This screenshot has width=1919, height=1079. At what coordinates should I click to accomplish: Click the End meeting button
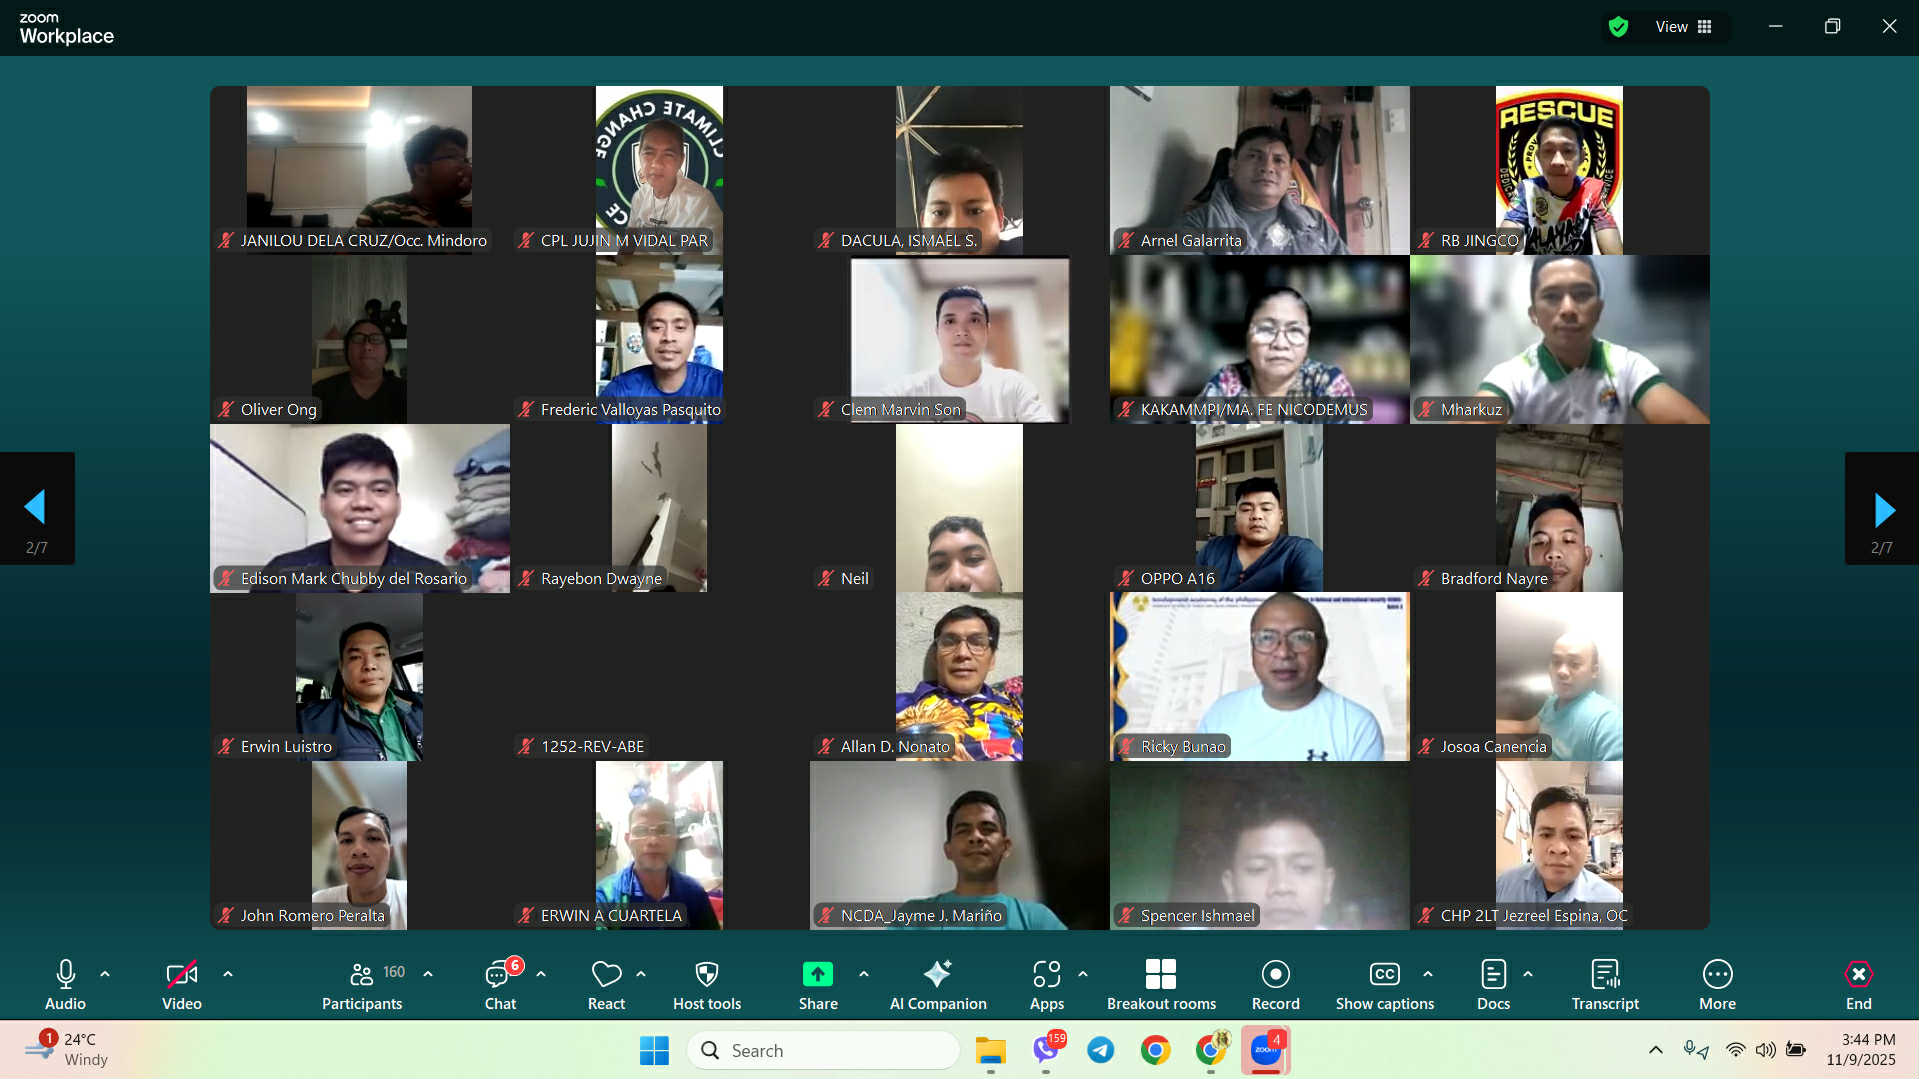(x=1858, y=985)
